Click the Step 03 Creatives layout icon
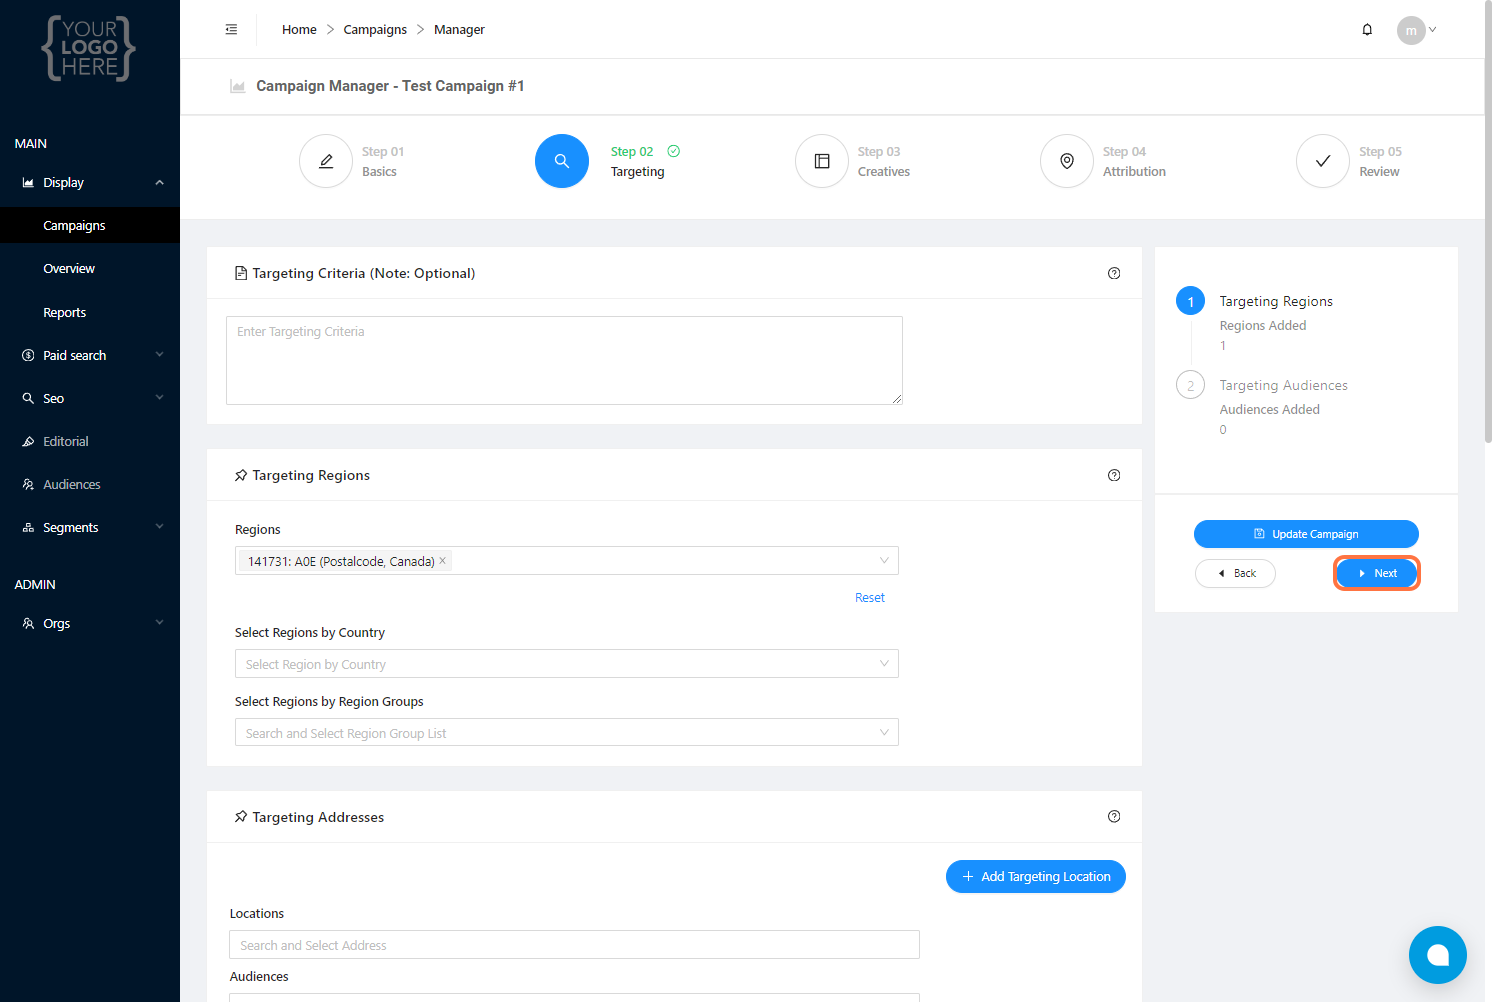The height and width of the screenshot is (1002, 1492). pos(822,161)
